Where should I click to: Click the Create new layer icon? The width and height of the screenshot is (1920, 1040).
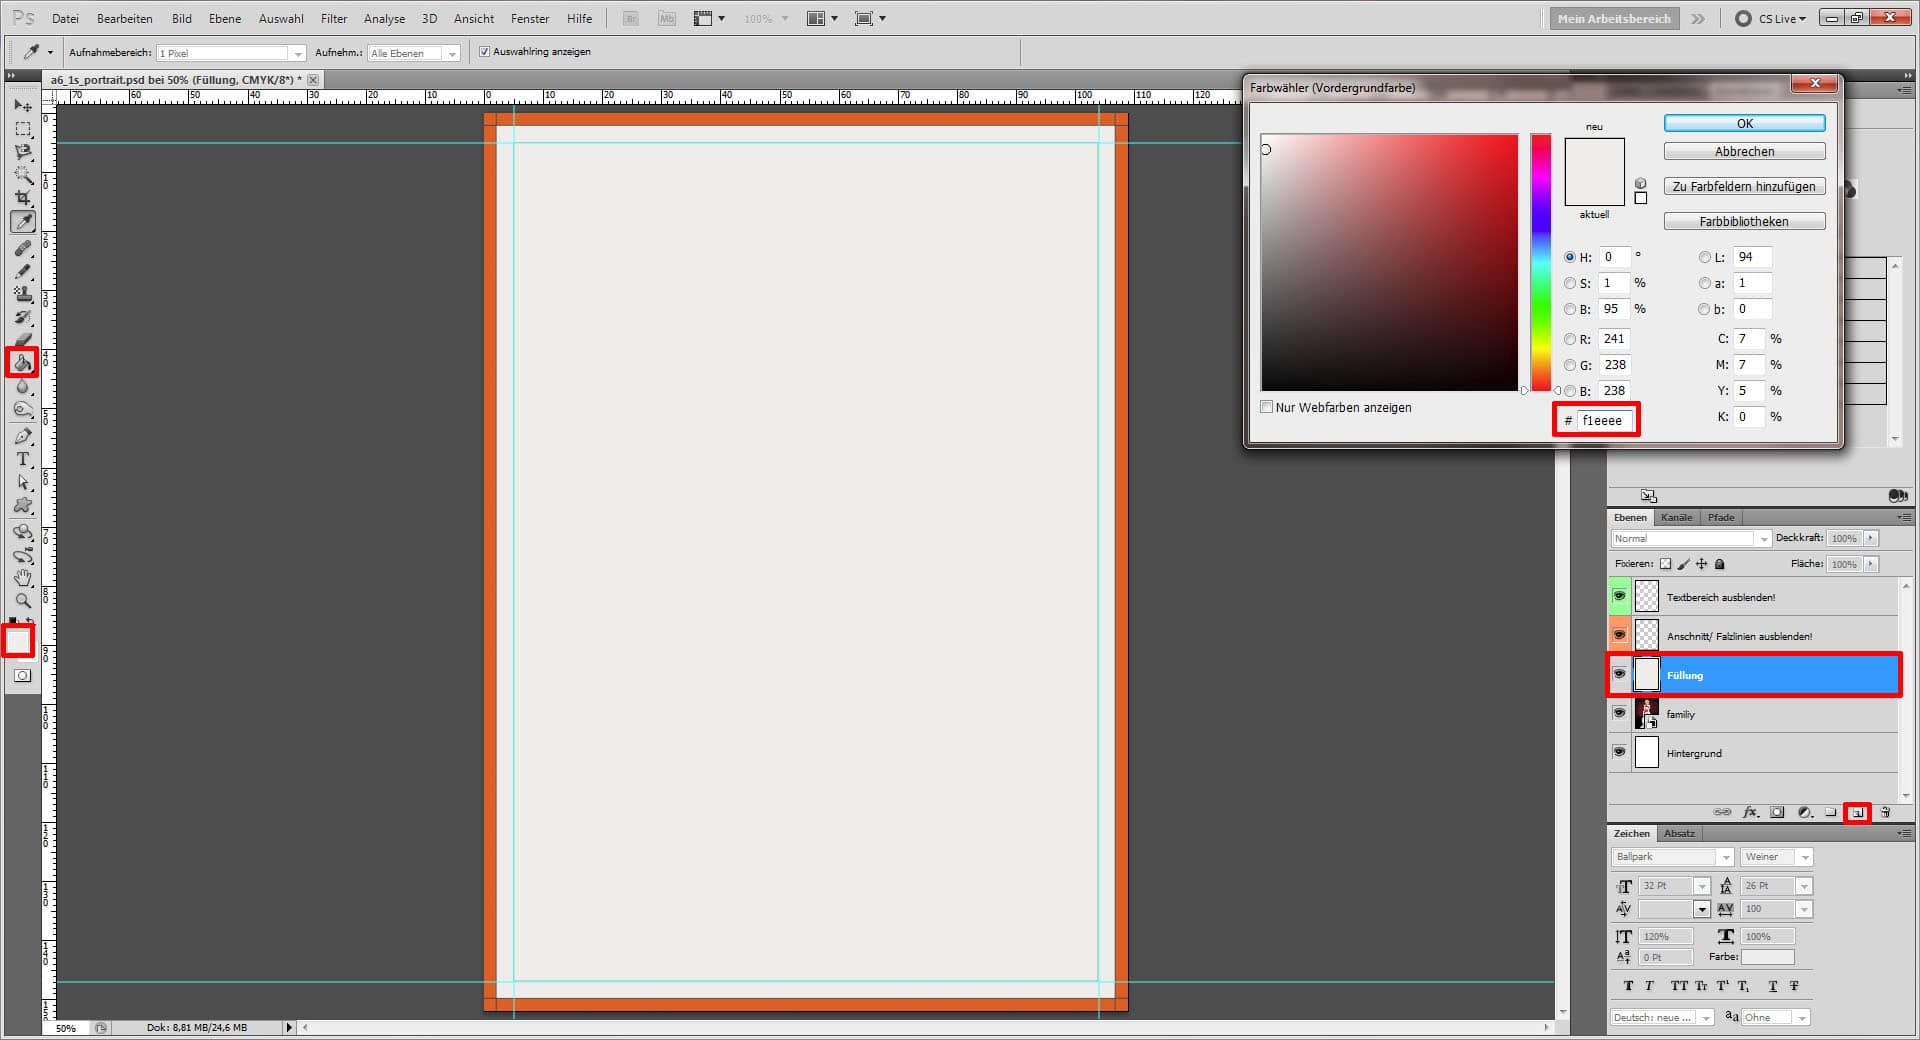pos(1858,812)
